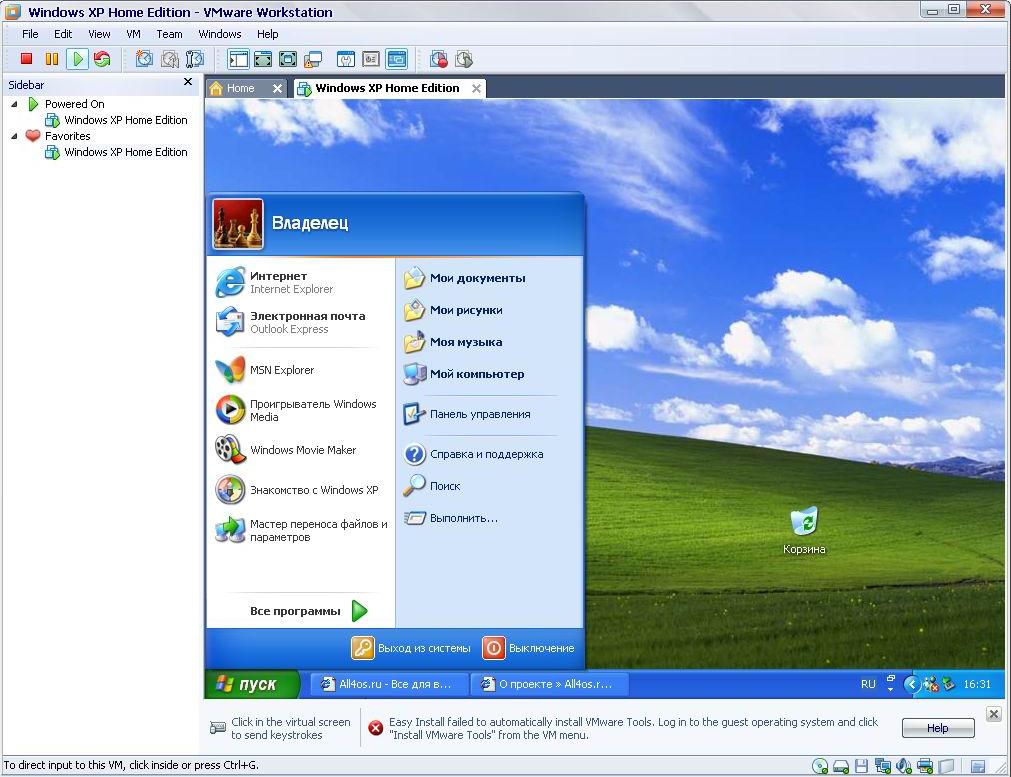Image resolution: width=1011 pixels, height=777 pixels.
Task: Collapse the Powered On tree group
Action: click(x=14, y=104)
